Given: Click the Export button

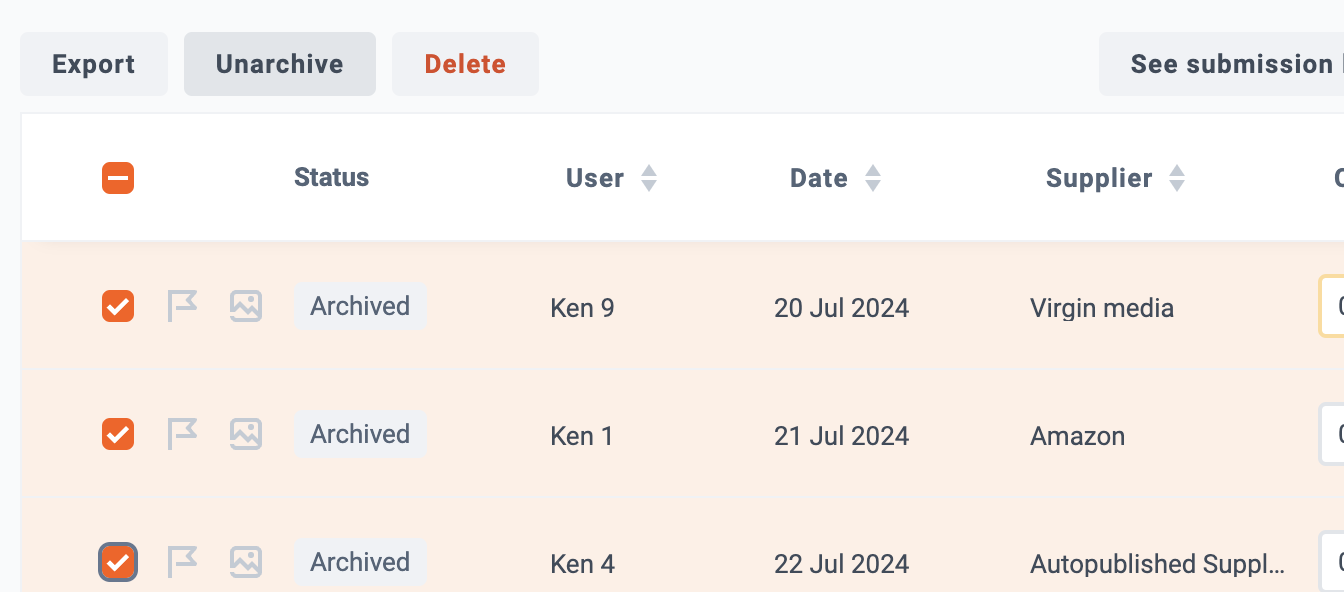Looking at the screenshot, I should [94, 64].
